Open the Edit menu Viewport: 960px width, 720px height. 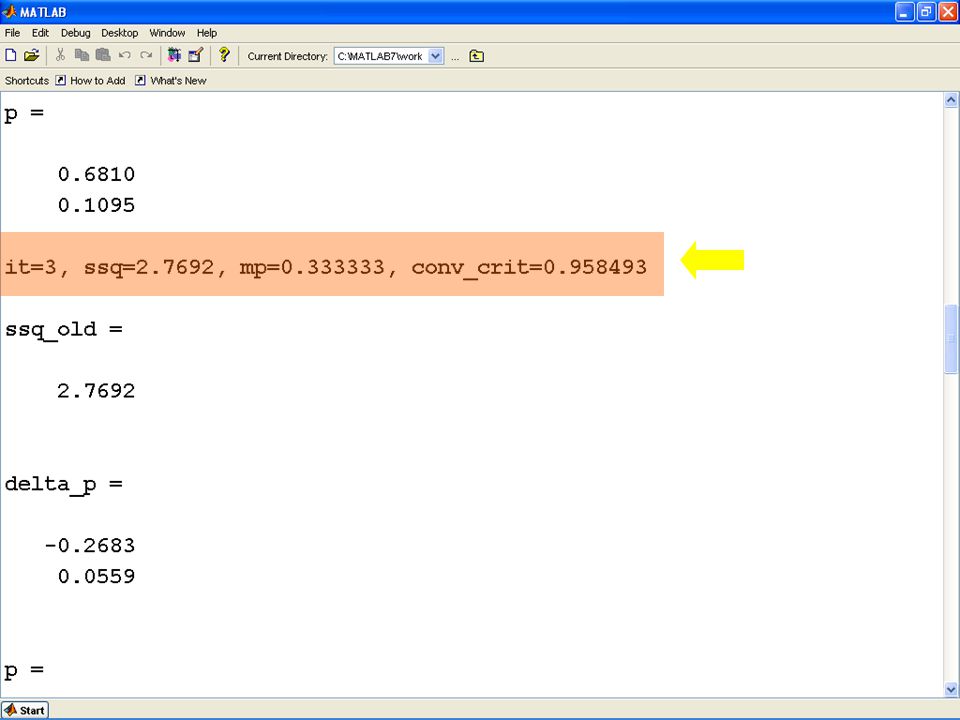coord(40,33)
